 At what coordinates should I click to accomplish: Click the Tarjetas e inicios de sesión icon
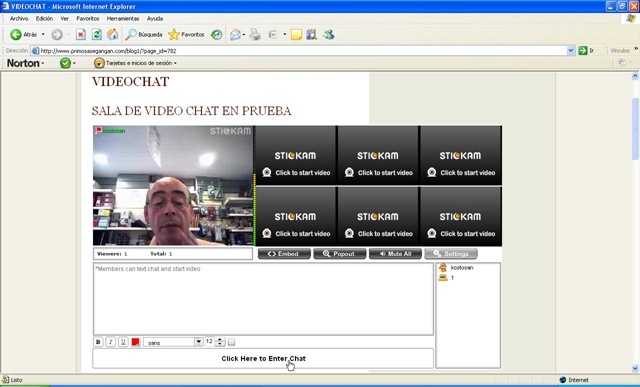tap(99, 63)
